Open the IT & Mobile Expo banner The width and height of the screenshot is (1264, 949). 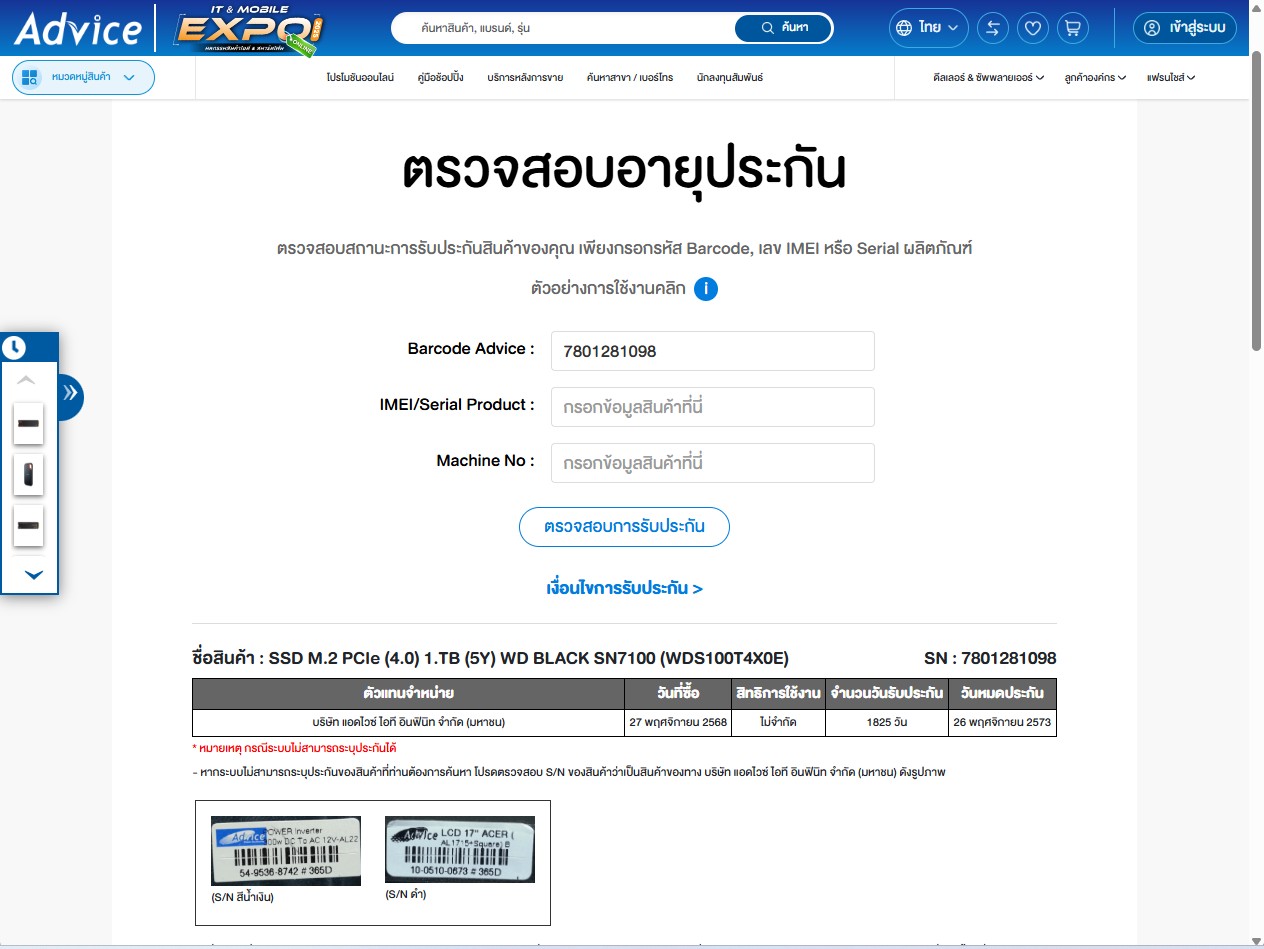coord(249,30)
